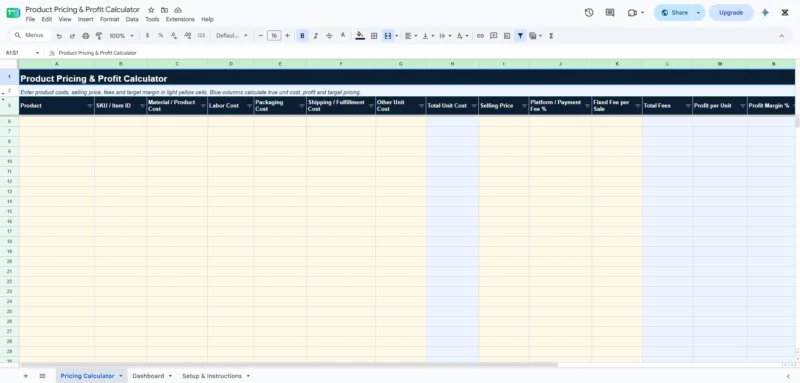Open text rotation dropdown
Viewport: 800px width, 383px height.
click(462, 36)
